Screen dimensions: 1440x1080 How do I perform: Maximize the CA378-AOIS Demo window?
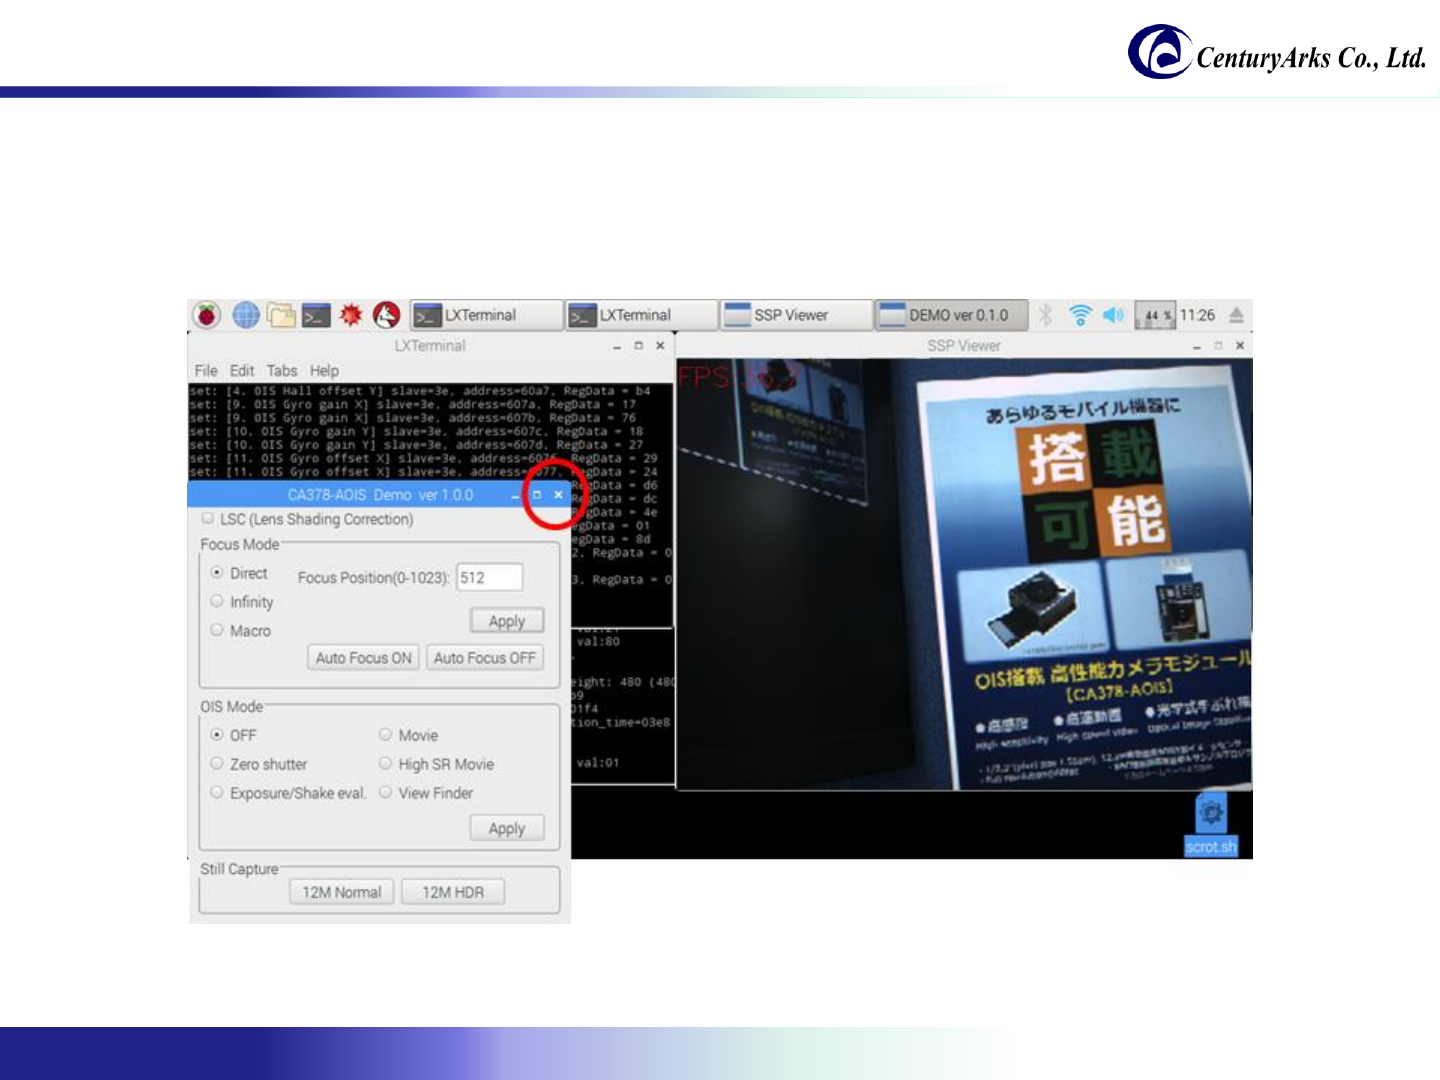tap(537, 495)
